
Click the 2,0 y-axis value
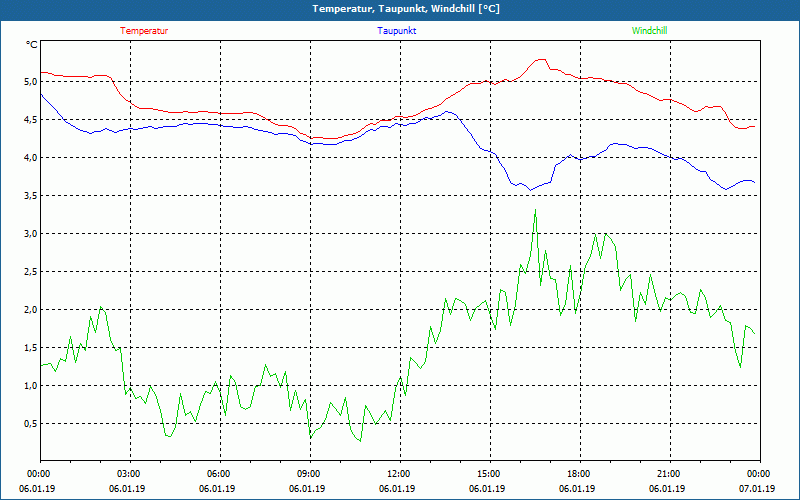pyautogui.click(x=31, y=310)
